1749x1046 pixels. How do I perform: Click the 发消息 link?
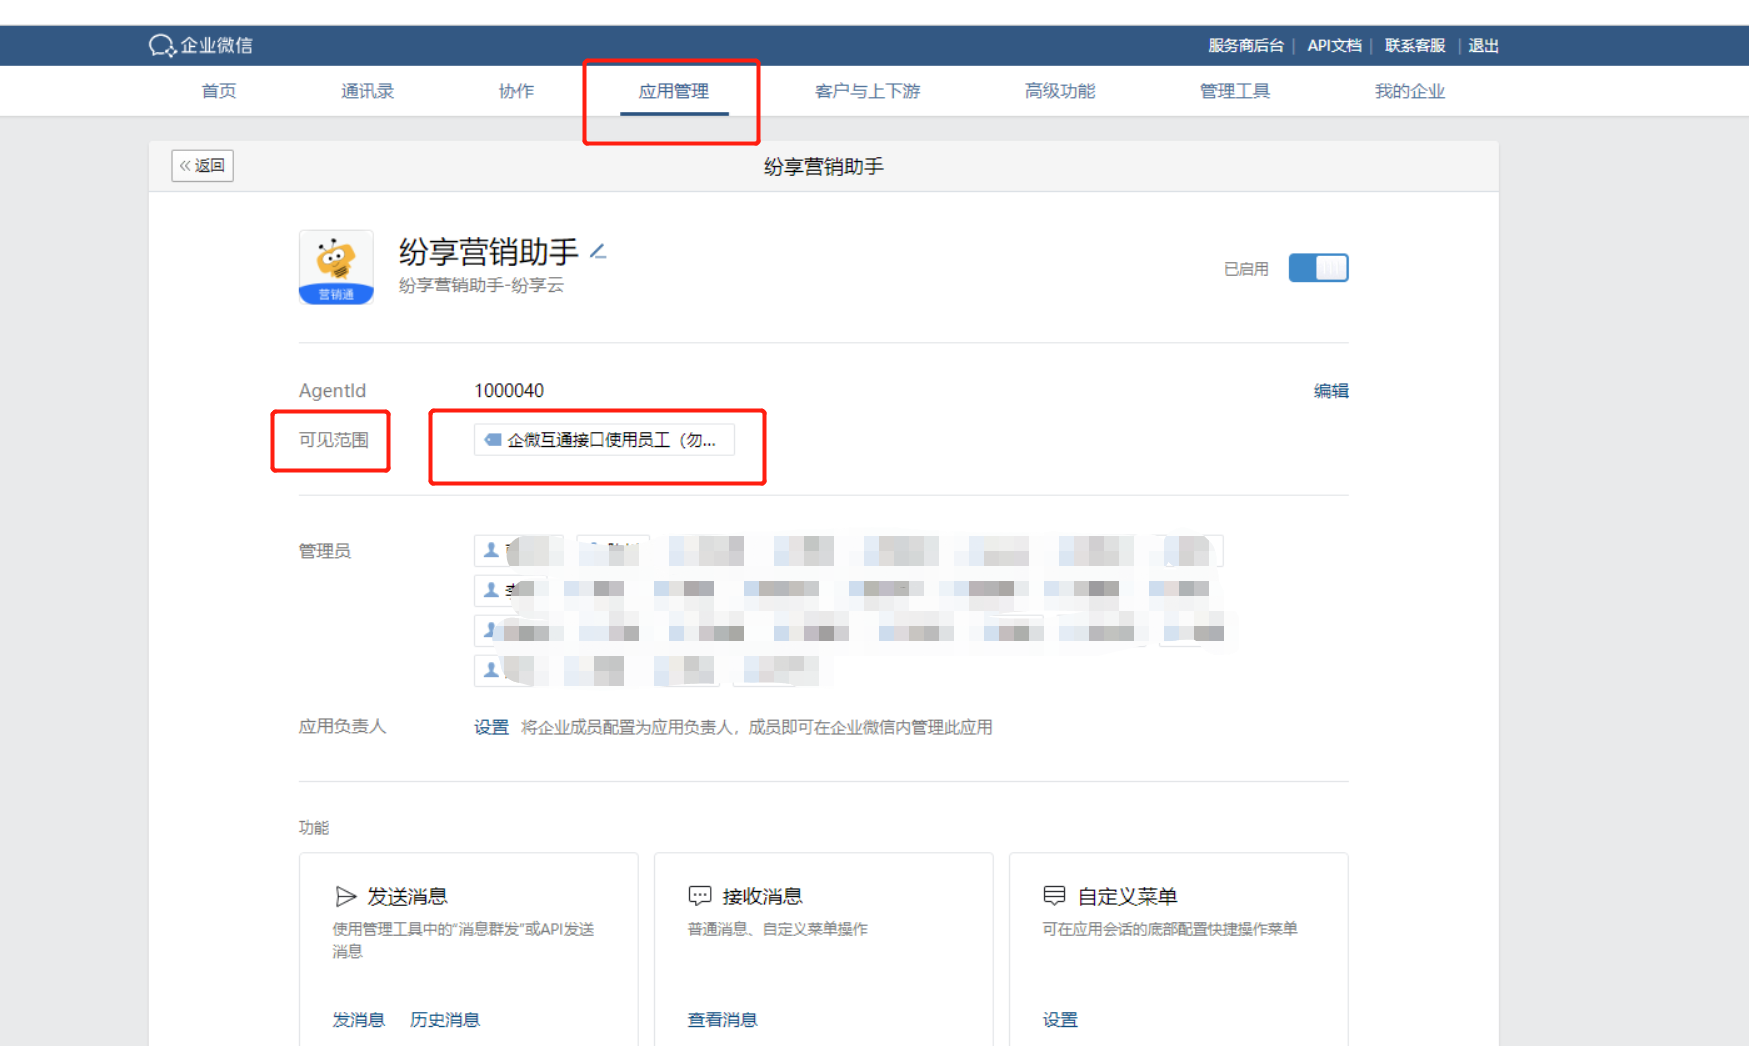(x=358, y=1019)
